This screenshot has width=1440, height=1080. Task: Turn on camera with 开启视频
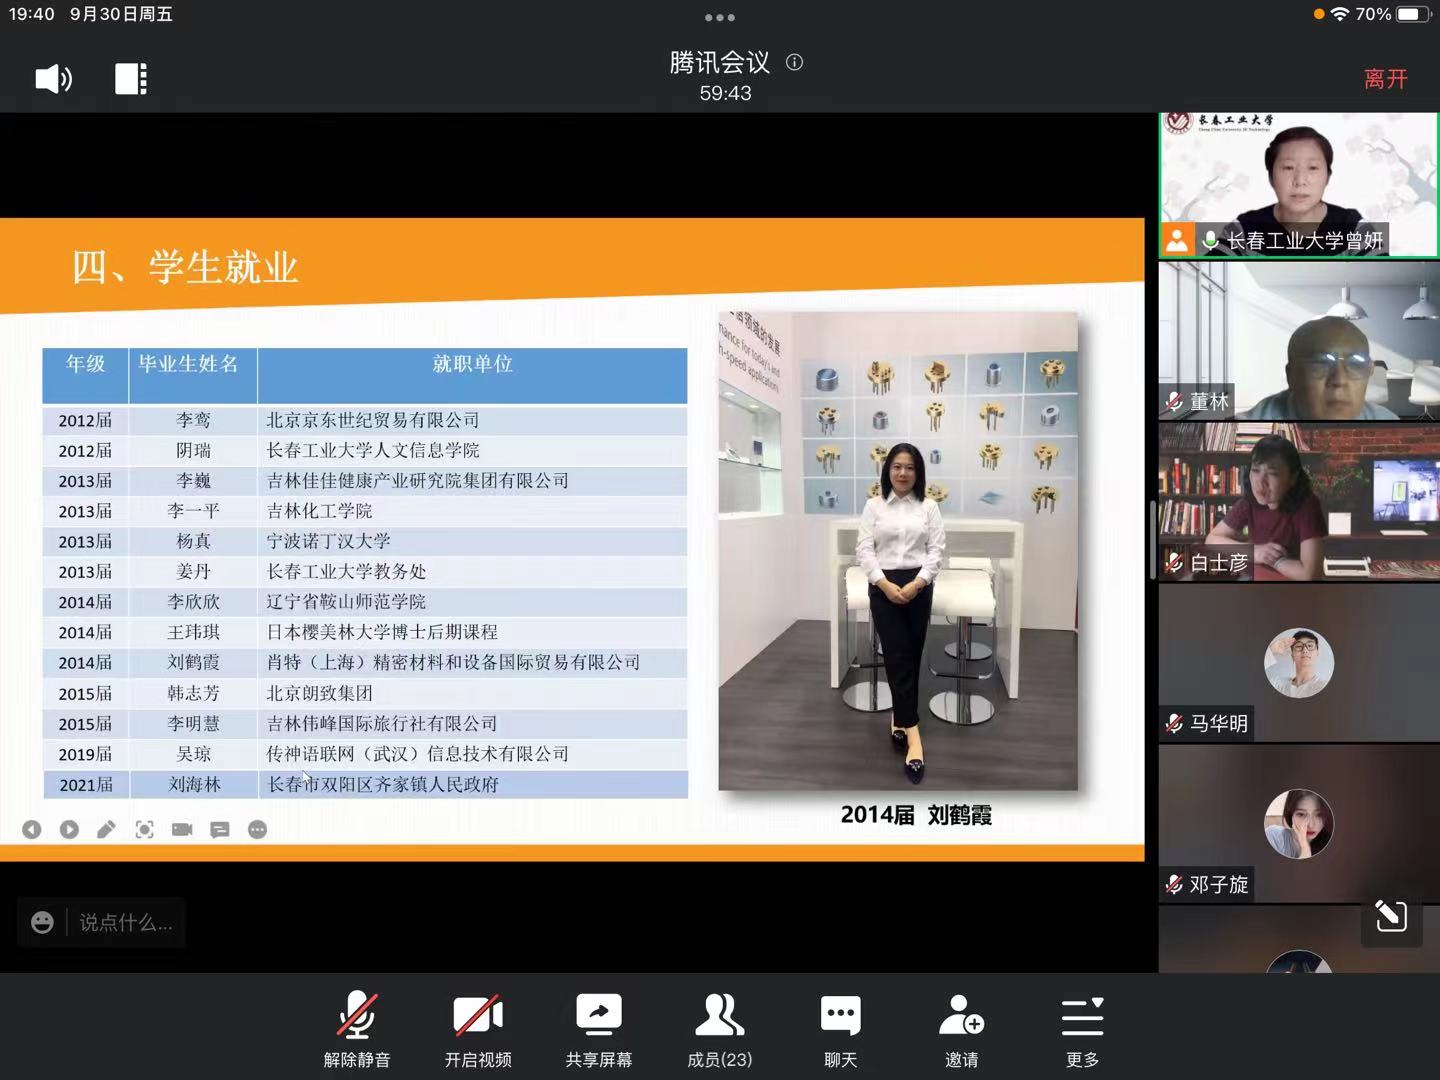point(478,1030)
